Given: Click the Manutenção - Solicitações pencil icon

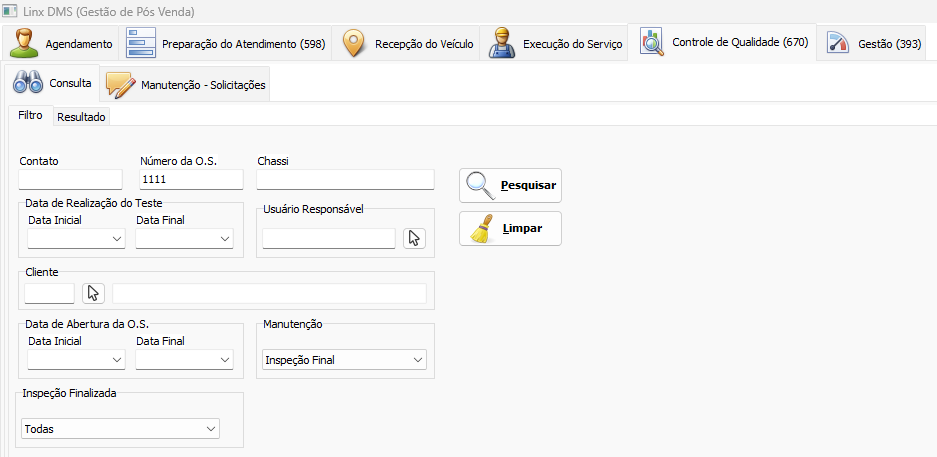Looking at the screenshot, I should (121, 85).
